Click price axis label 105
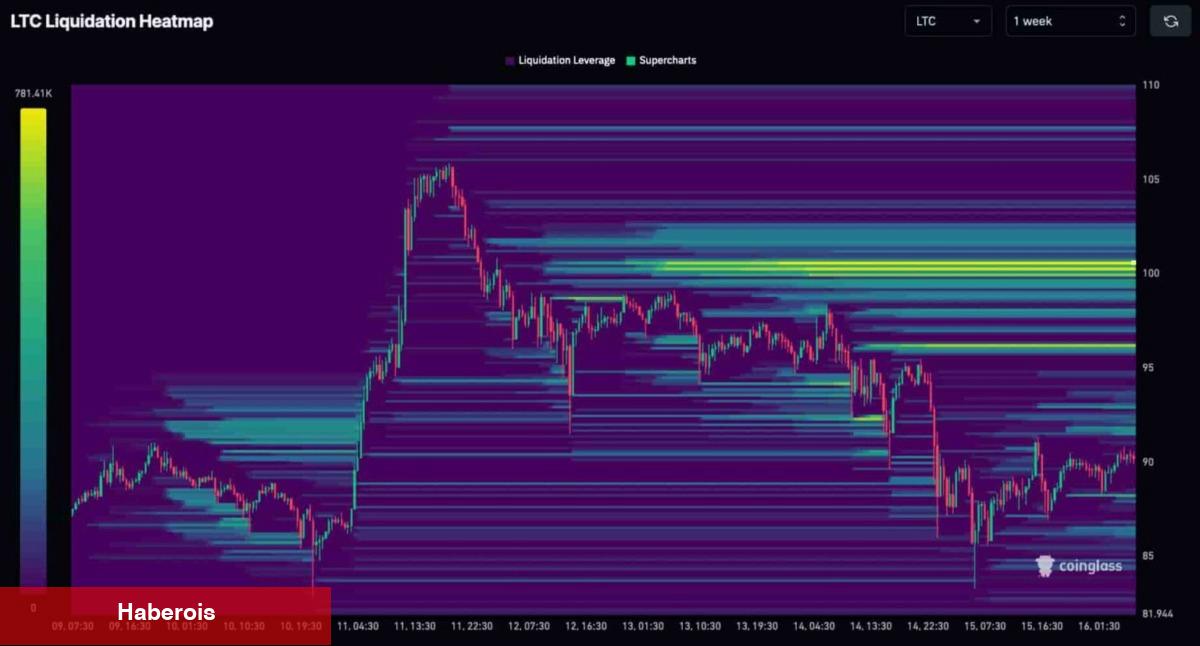 click(x=1151, y=179)
